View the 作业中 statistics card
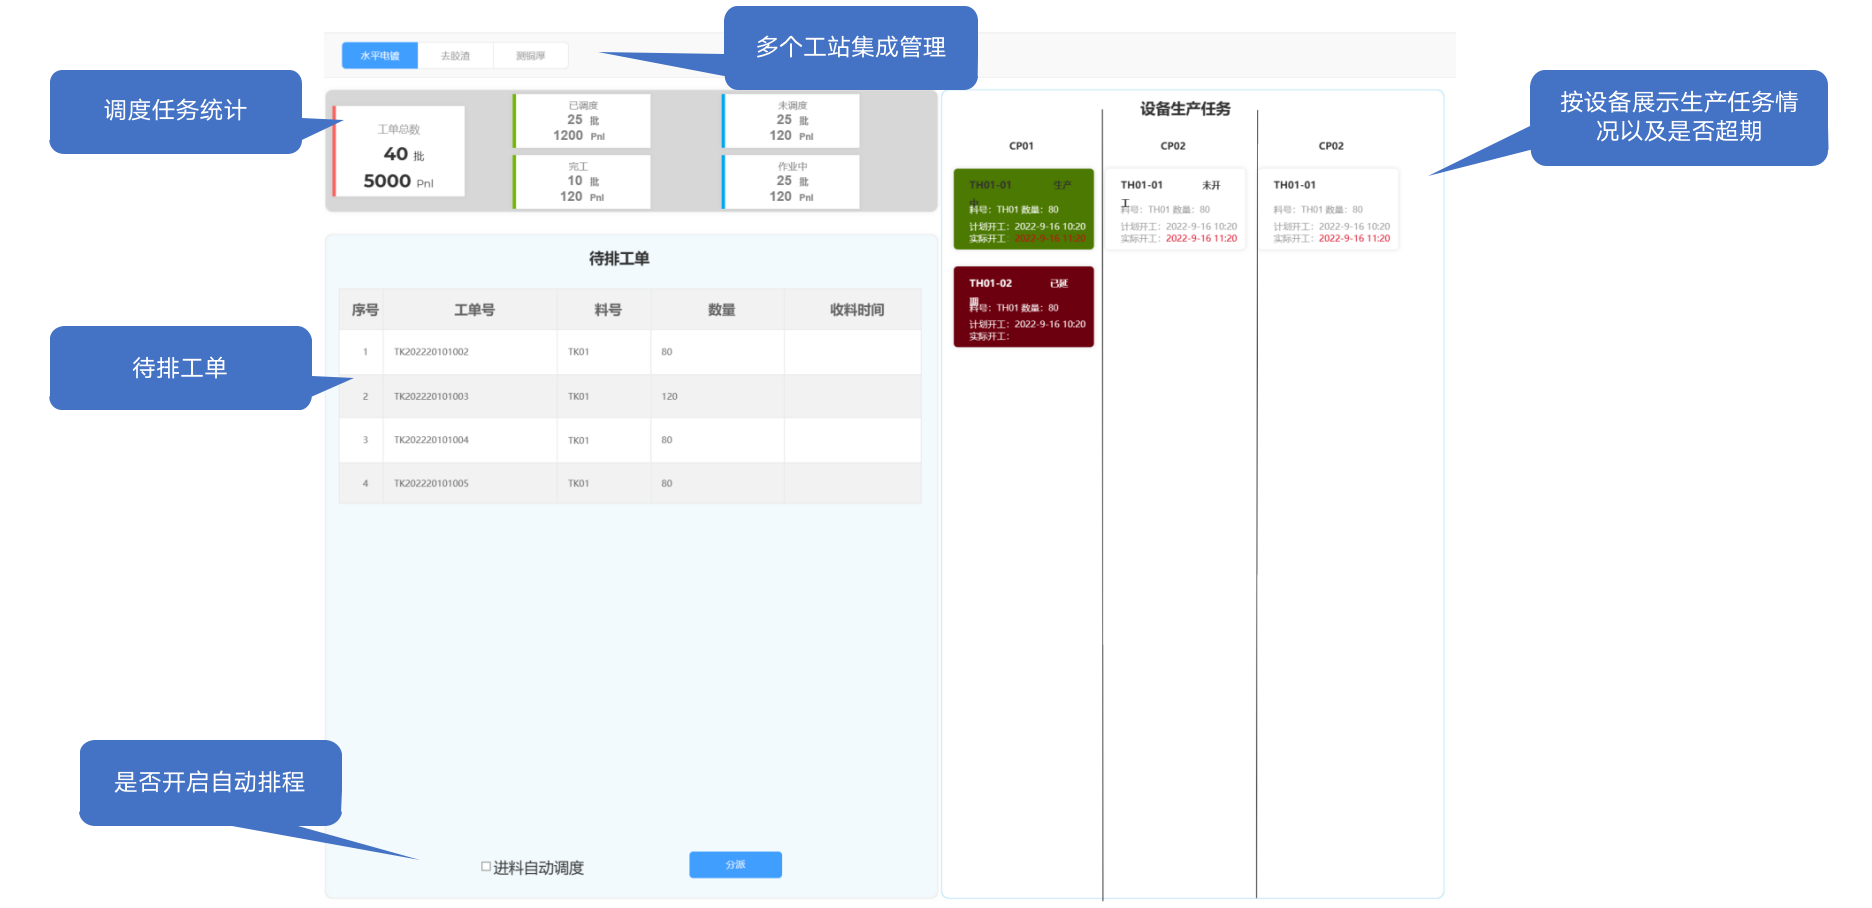 pos(792,182)
